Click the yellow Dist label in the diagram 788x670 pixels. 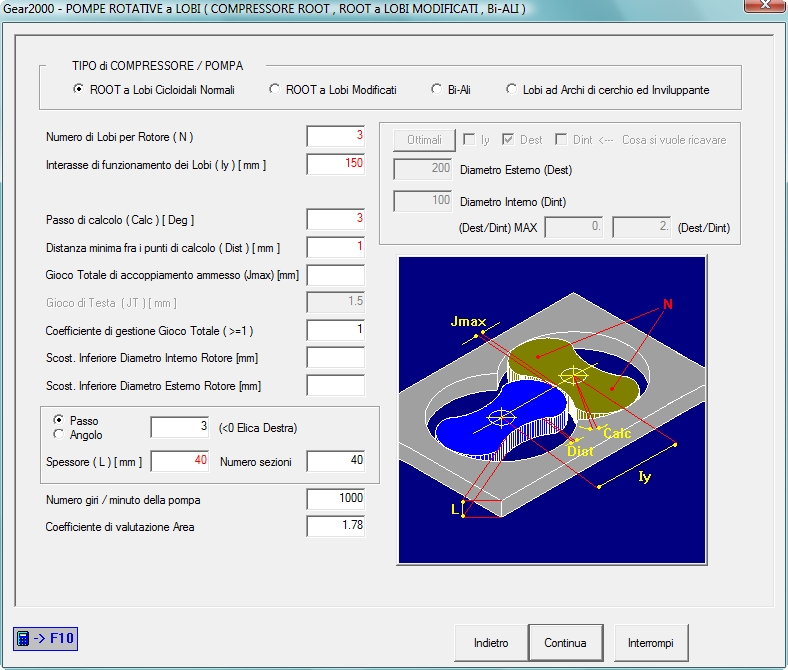point(580,451)
